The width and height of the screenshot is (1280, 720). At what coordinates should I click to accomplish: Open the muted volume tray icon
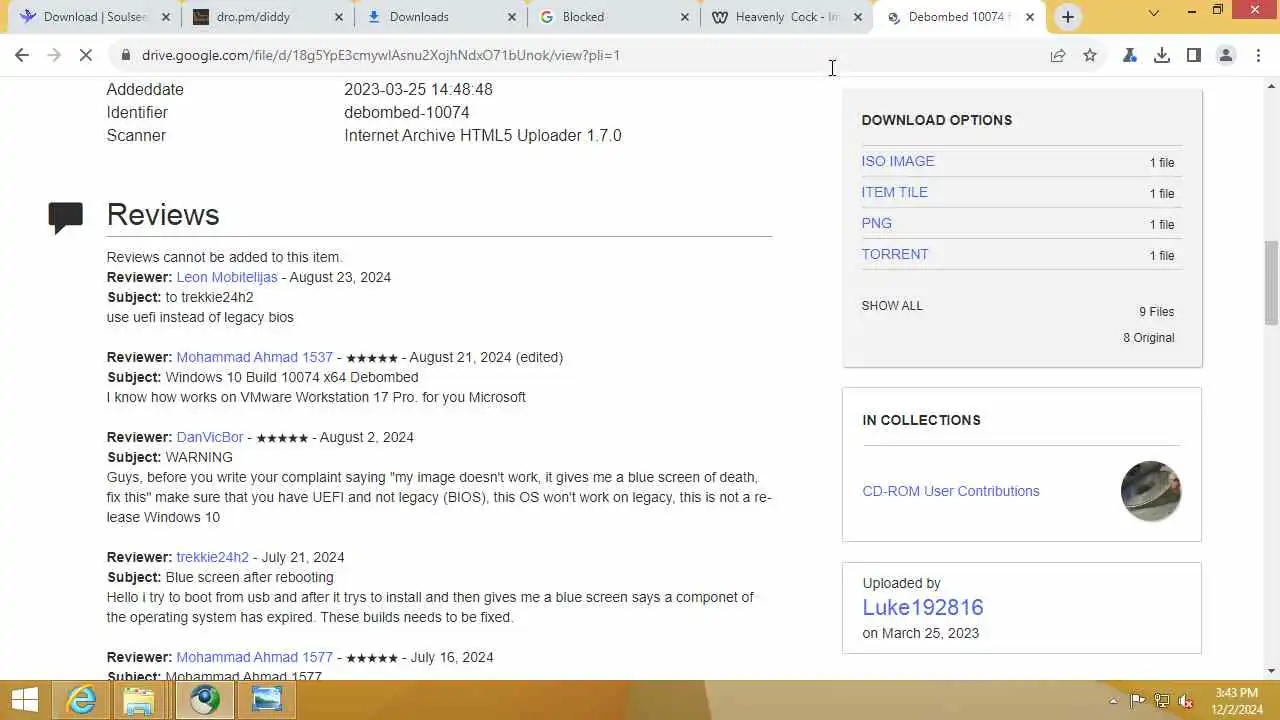(1186, 701)
